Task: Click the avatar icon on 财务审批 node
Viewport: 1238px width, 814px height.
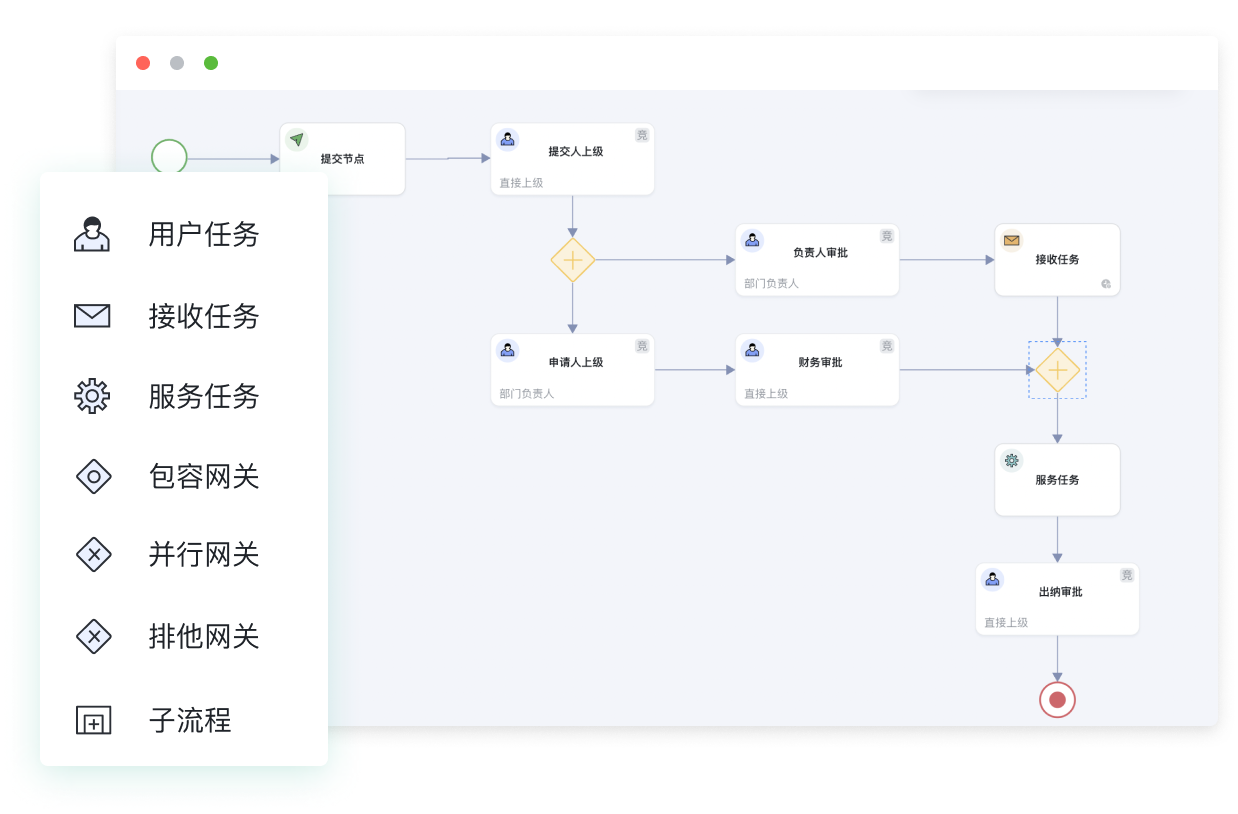Action: (x=752, y=350)
